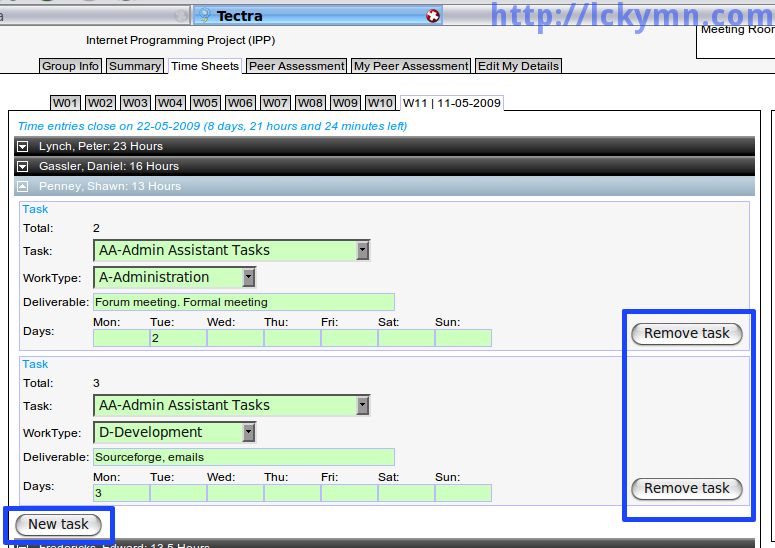Click Lynch, Peter: 23 Hours header
775x548 pixels.
pyautogui.click(x=384, y=146)
